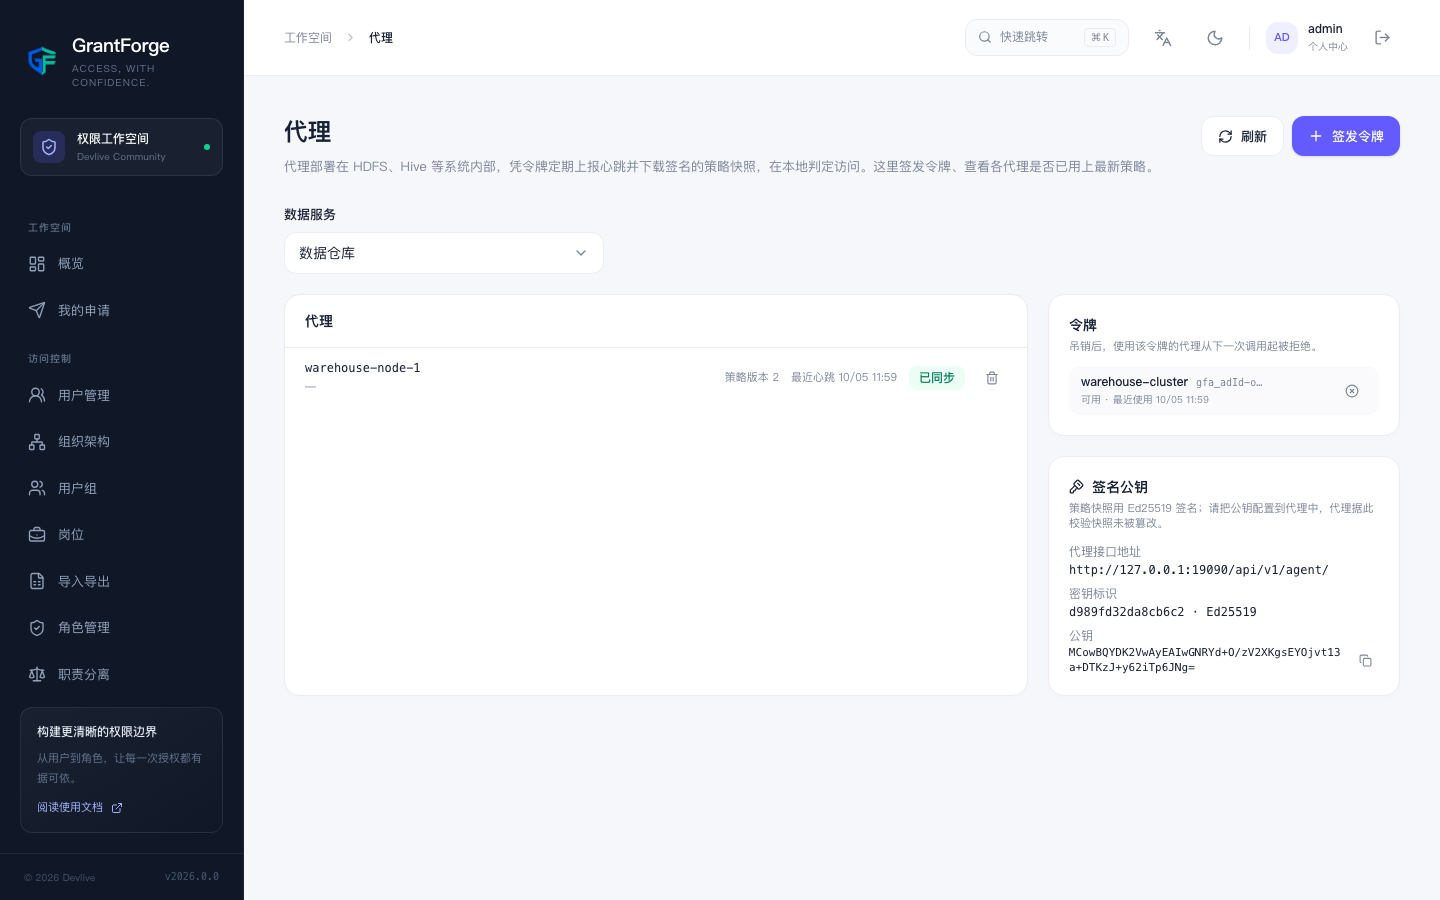The image size is (1440, 900).
Task: Click the logout icon
Action: pos(1383,38)
